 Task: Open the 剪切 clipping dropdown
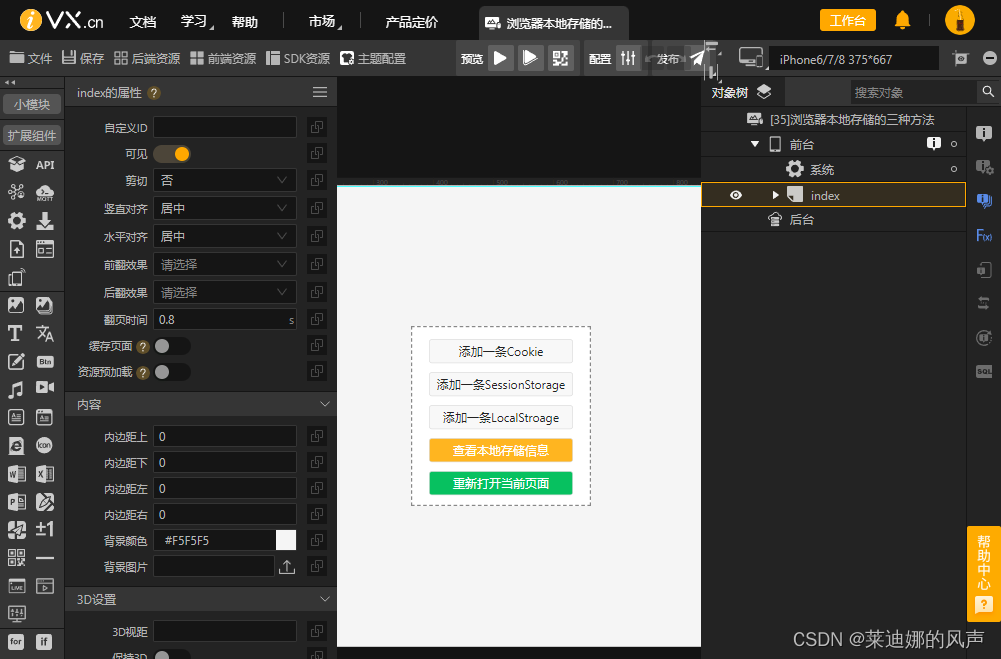225,181
